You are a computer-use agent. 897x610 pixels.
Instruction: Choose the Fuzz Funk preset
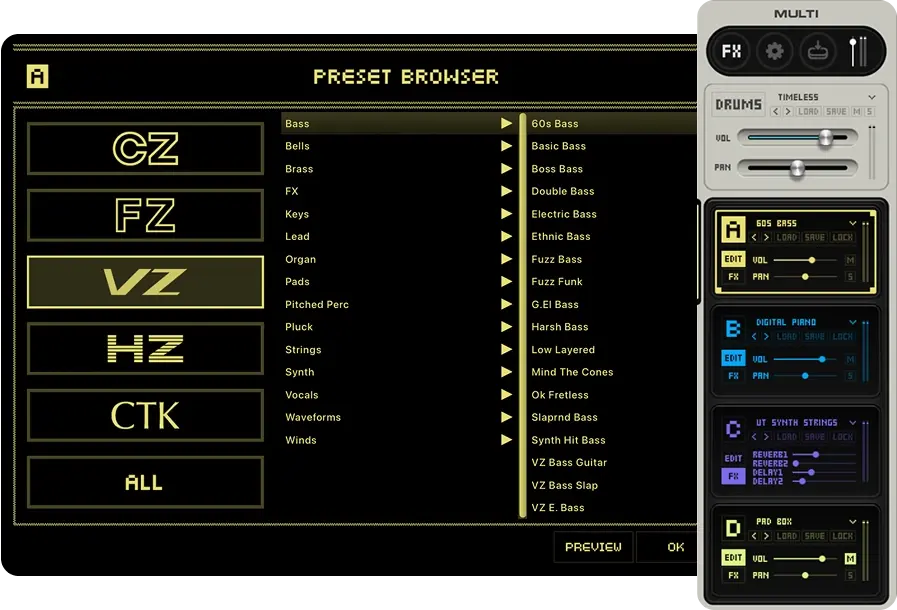[x=557, y=282]
